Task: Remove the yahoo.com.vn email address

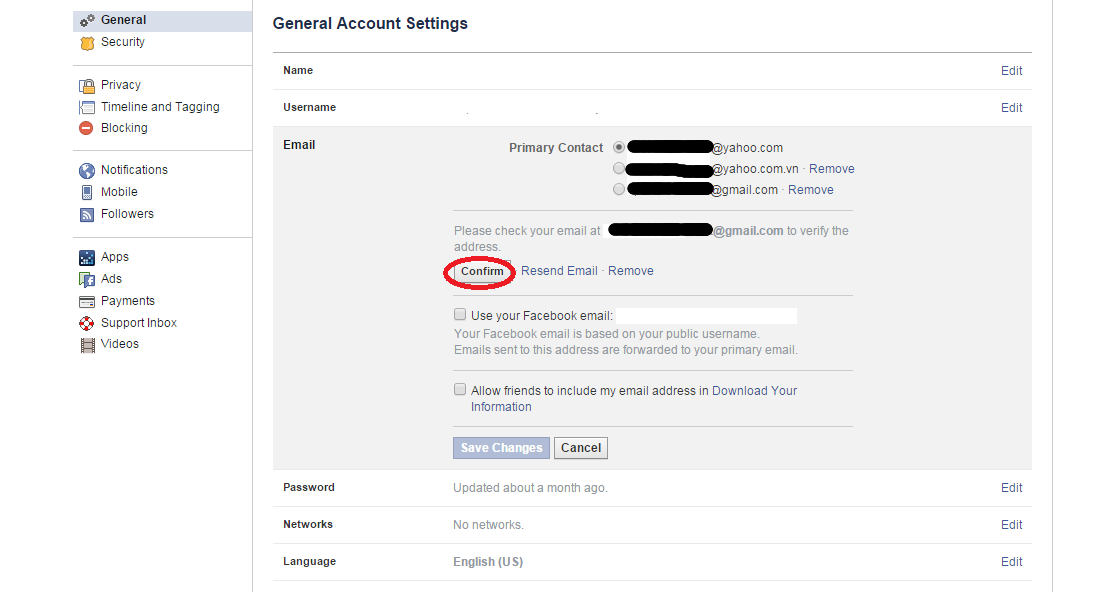Action: coord(831,169)
